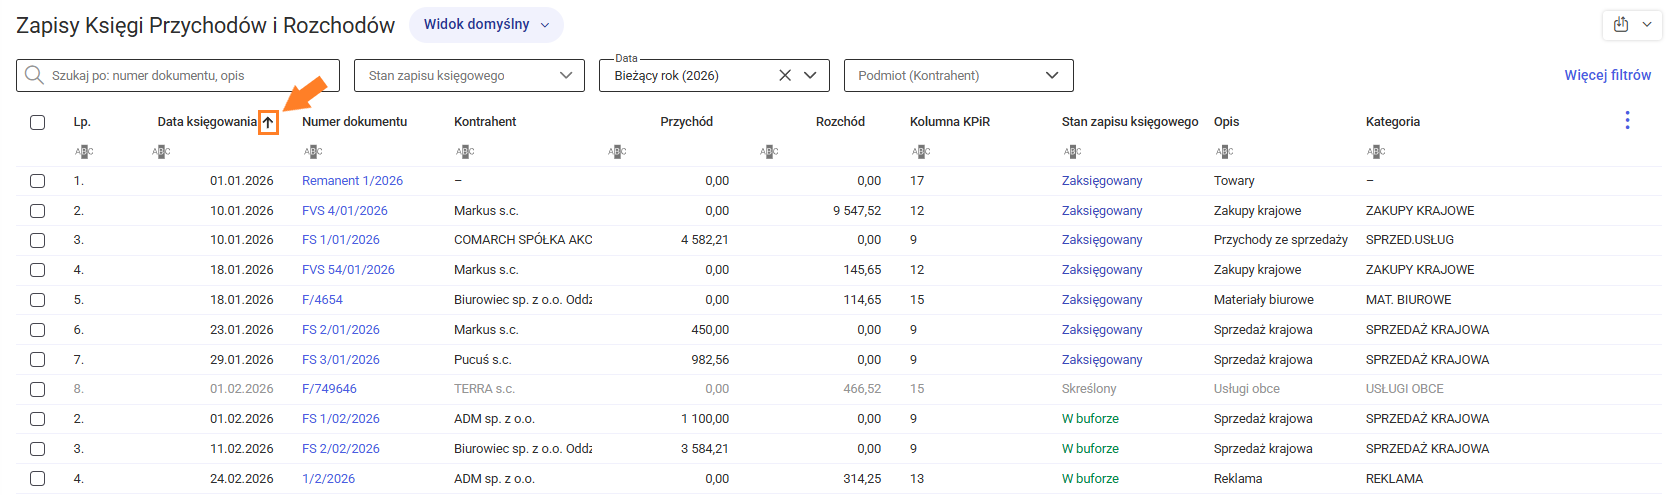Viewport: 1669px width, 495px height.
Task: Click the W buforze status for FS 1/02/2026
Action: click(1090, 419)
